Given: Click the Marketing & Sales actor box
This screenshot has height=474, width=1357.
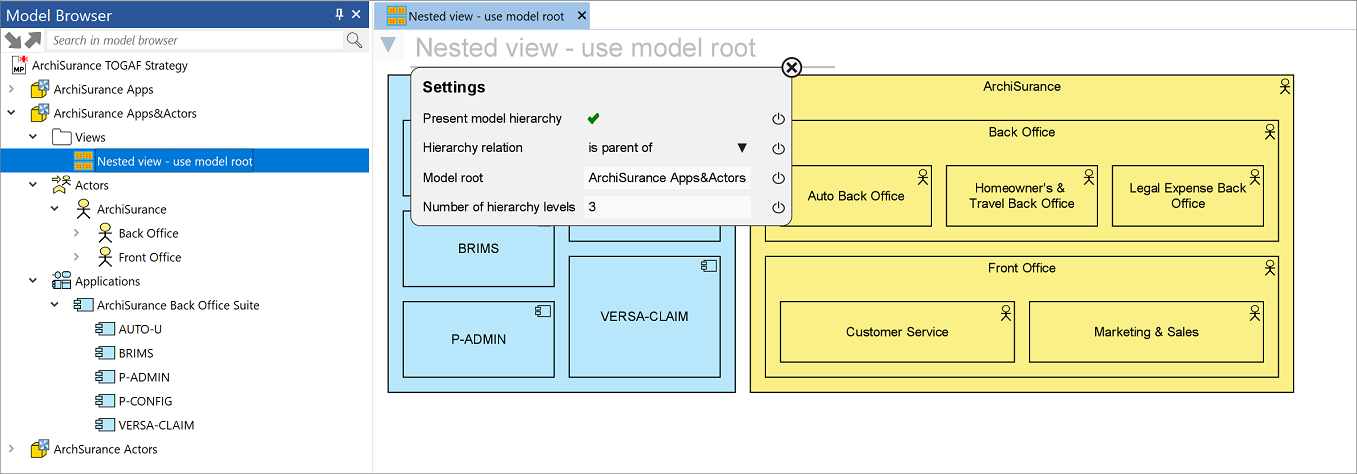Looking at the screenshot, I should coord(1146,332).
